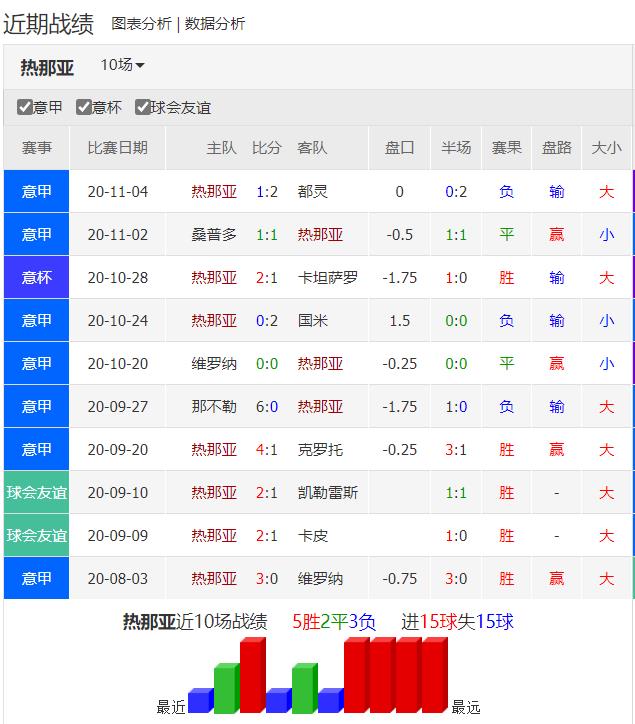Click the 1:2 score against 都灵
This screenshot has width=635, height=724.
(x=267, y=192)
